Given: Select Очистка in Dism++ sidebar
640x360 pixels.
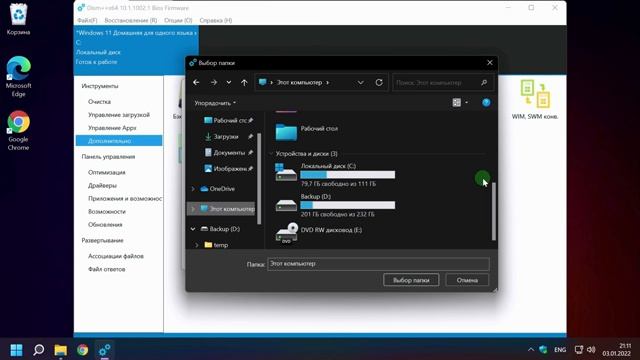Looking at the screenshot, I should pos(99,102).
